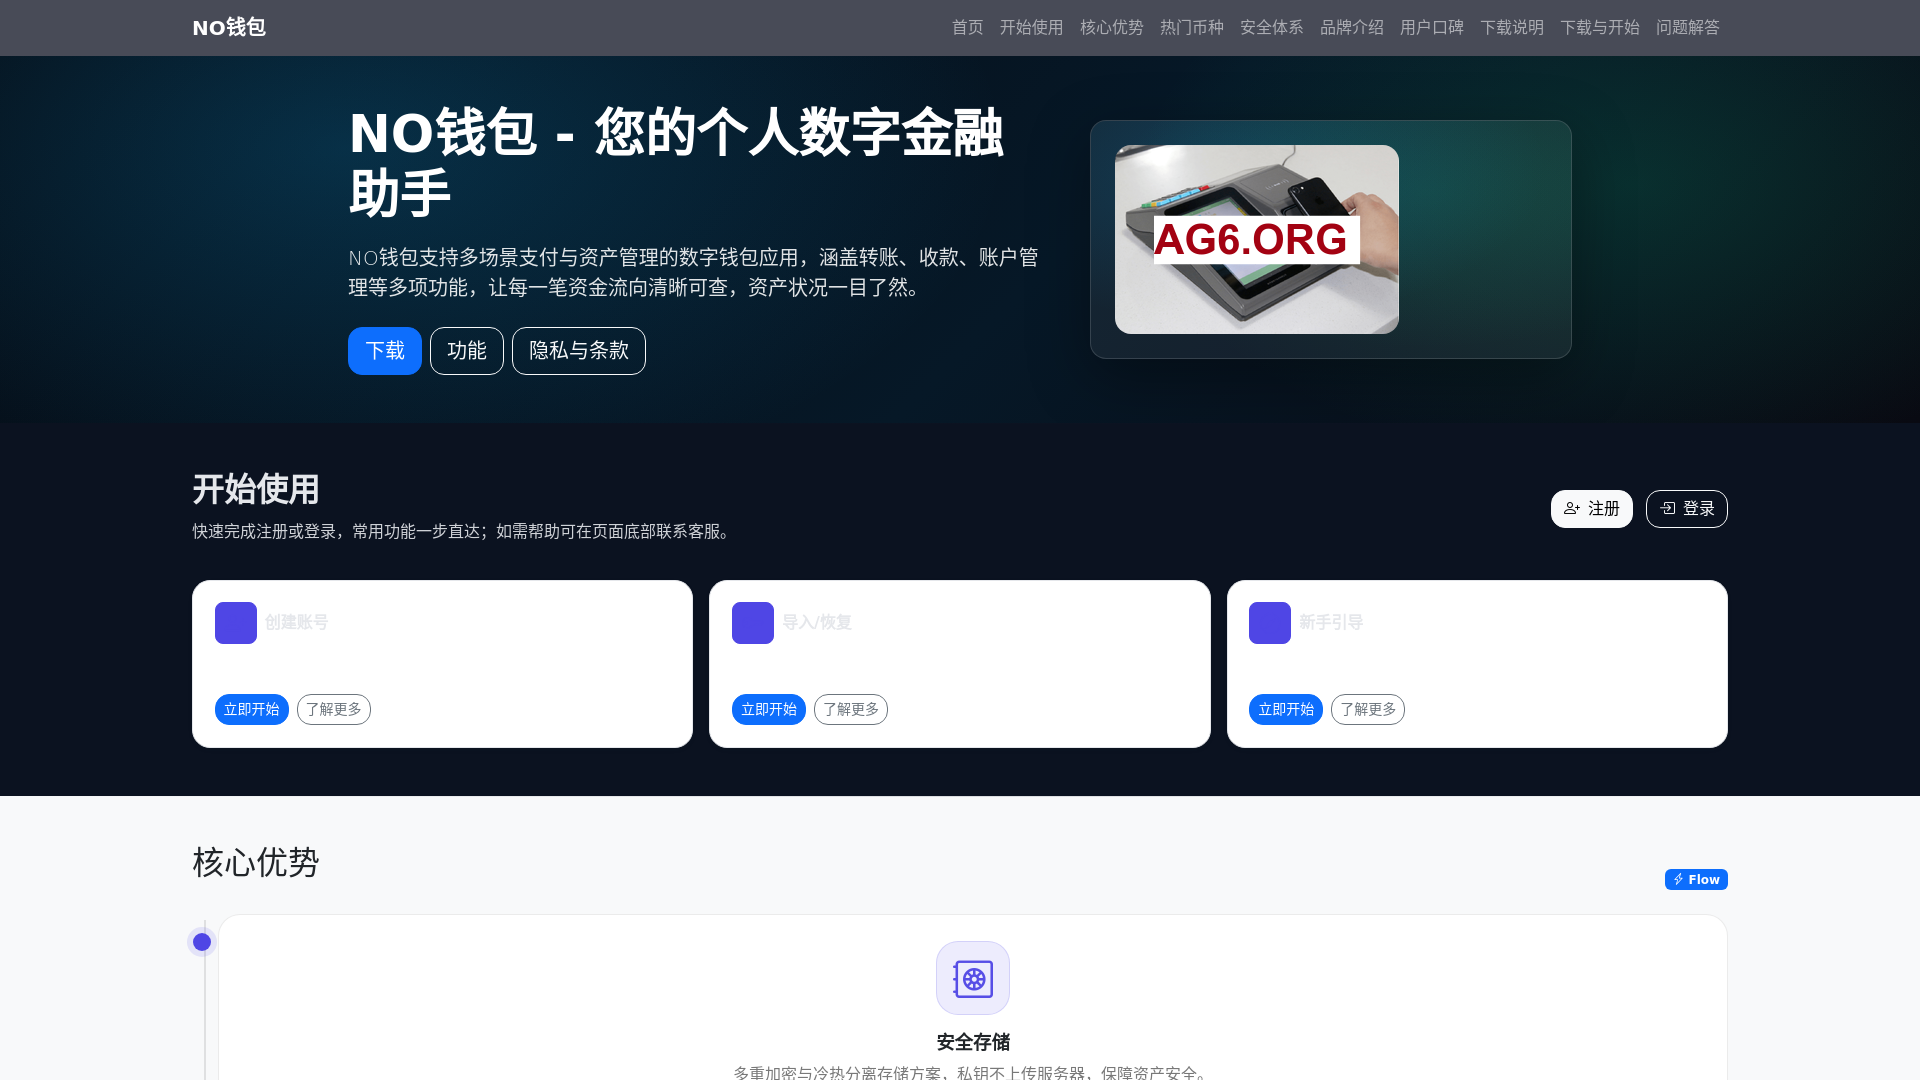
Task: Click 立即开始 in the 导入/恢复 card
Action: click(x=769, y=710)
